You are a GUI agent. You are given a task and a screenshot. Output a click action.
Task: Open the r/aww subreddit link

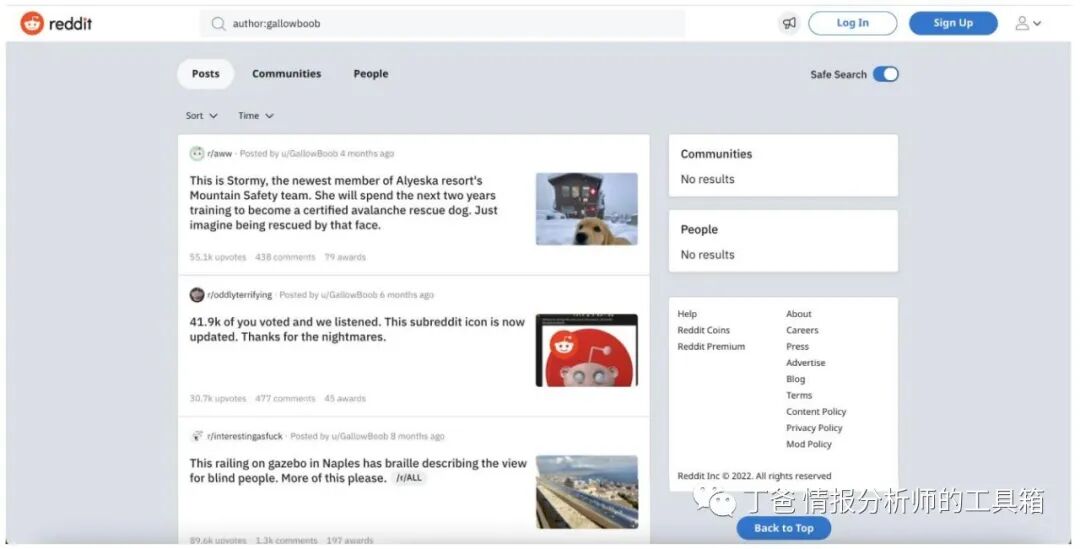pyautogui.click(x=219, y=154)
